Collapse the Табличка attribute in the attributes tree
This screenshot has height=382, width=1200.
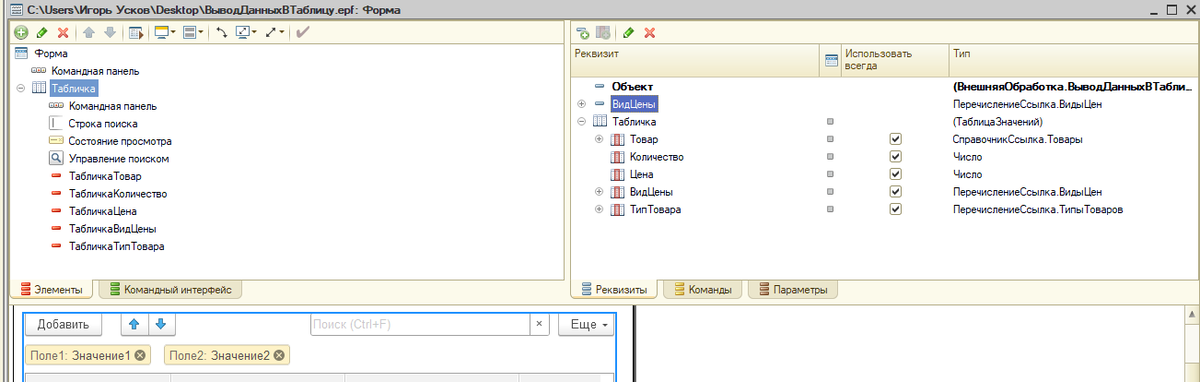582,122
